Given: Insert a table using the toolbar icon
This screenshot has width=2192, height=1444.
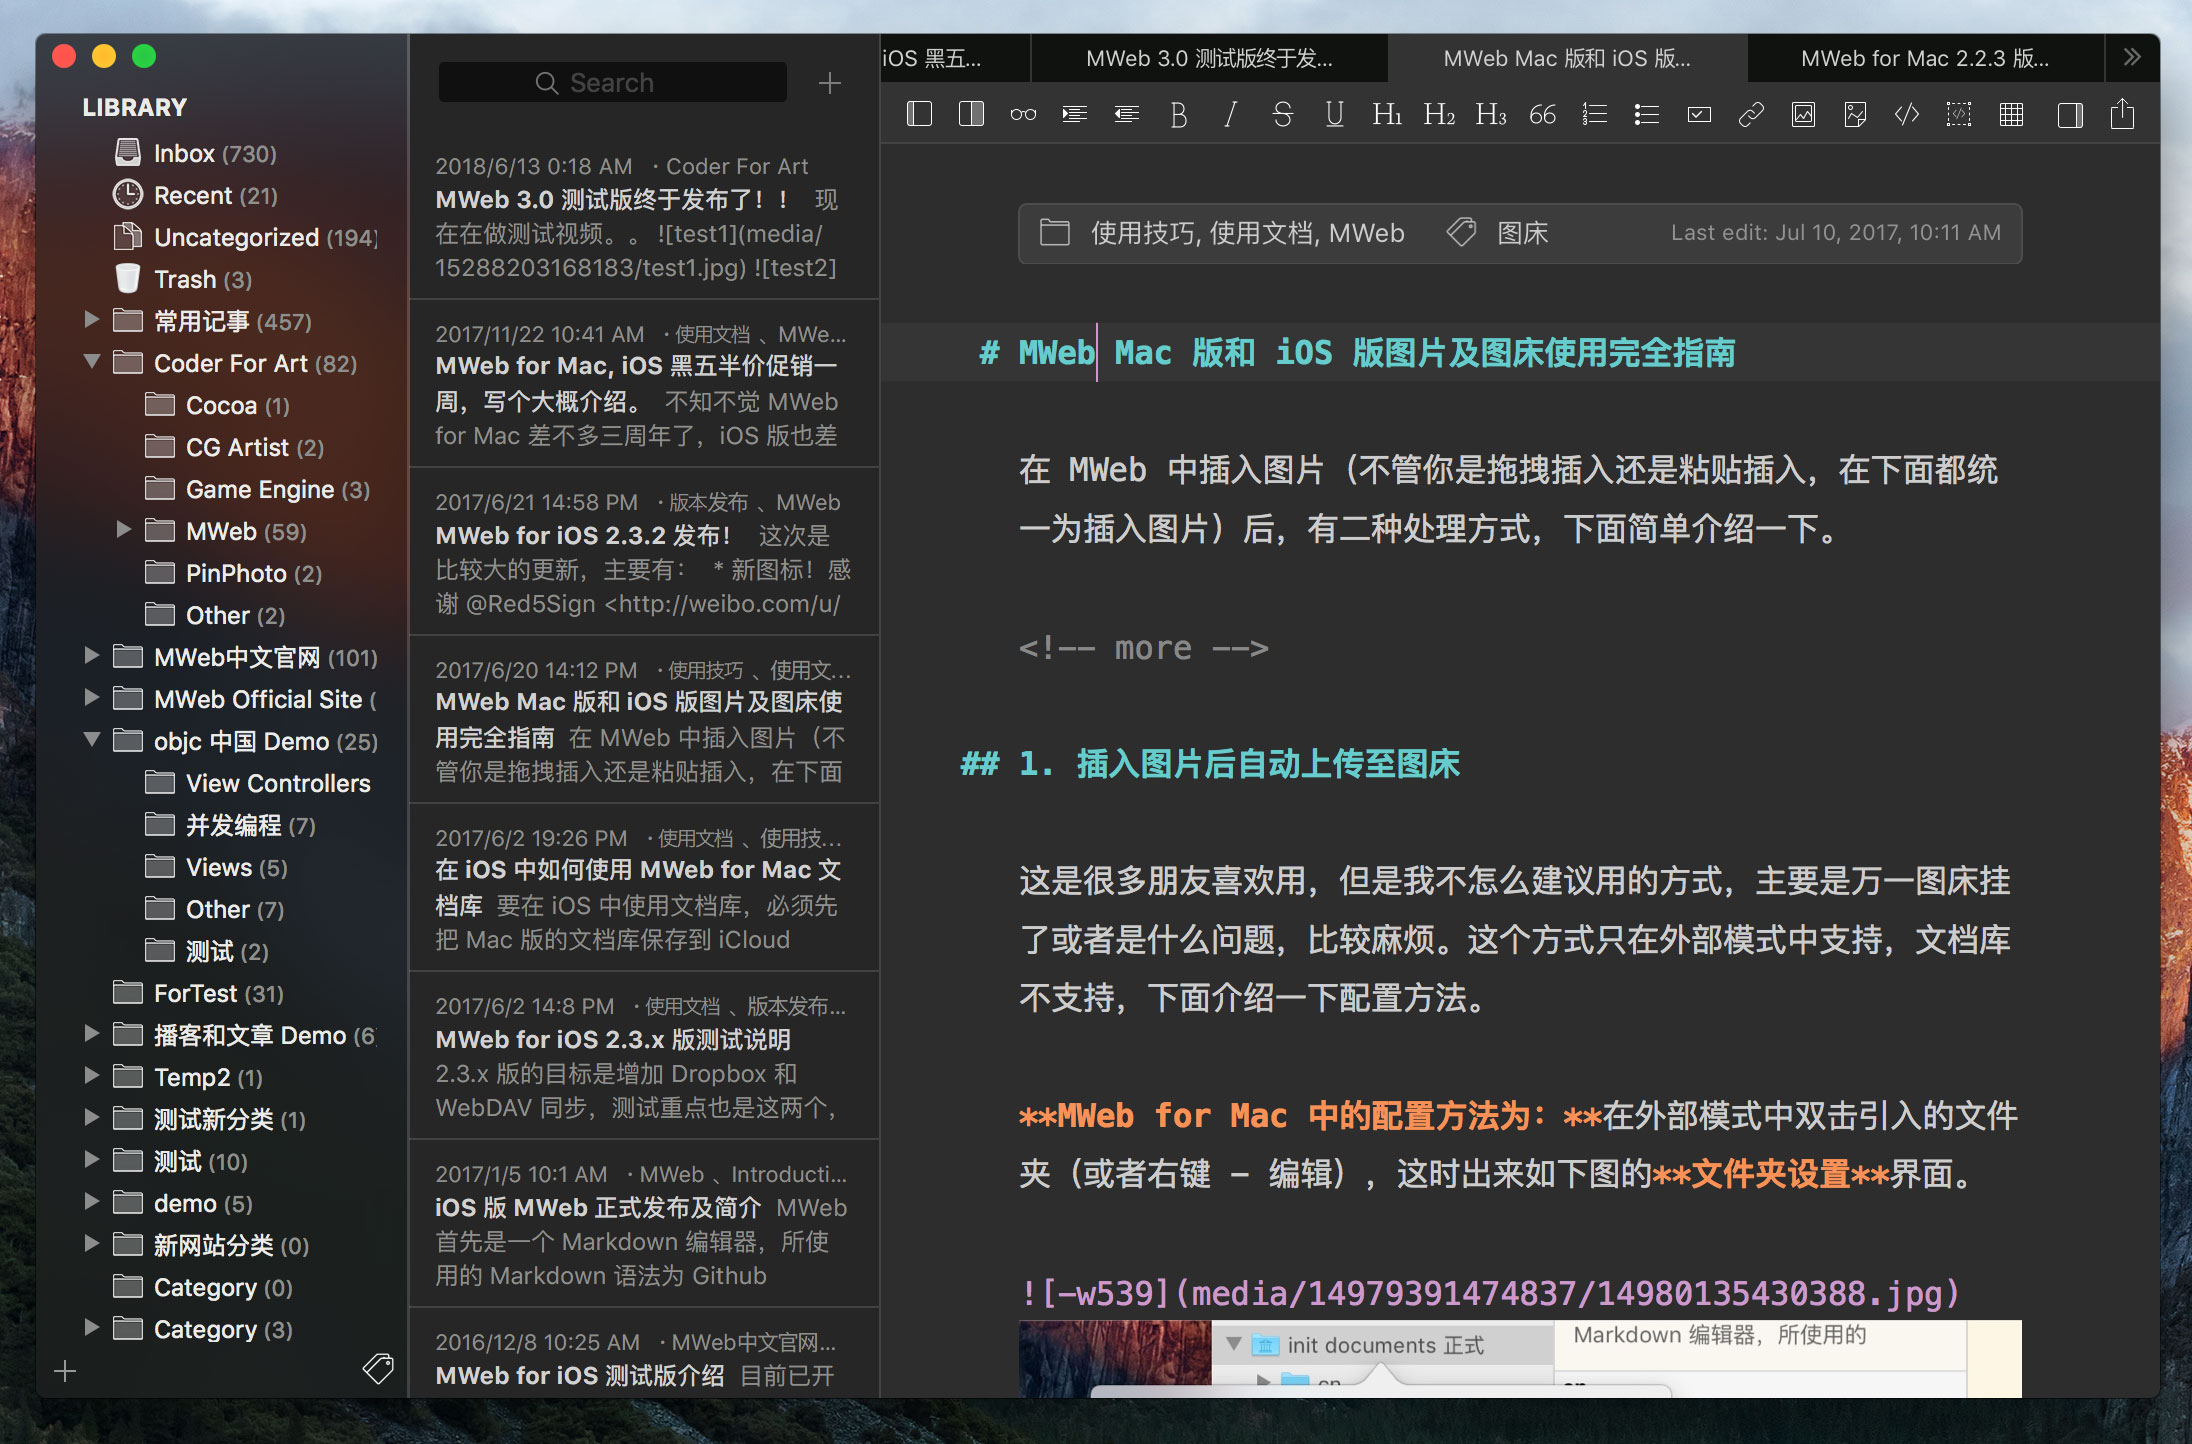Looking at the screenshot, I should coord(2010,114).
